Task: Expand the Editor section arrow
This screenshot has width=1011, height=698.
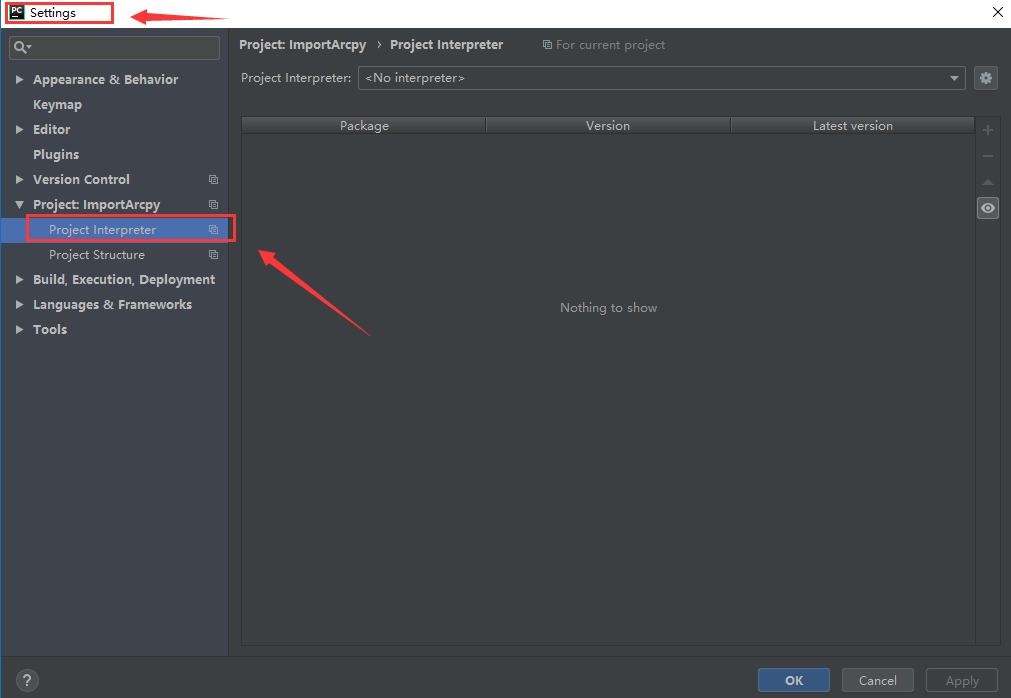Action: 19,130
